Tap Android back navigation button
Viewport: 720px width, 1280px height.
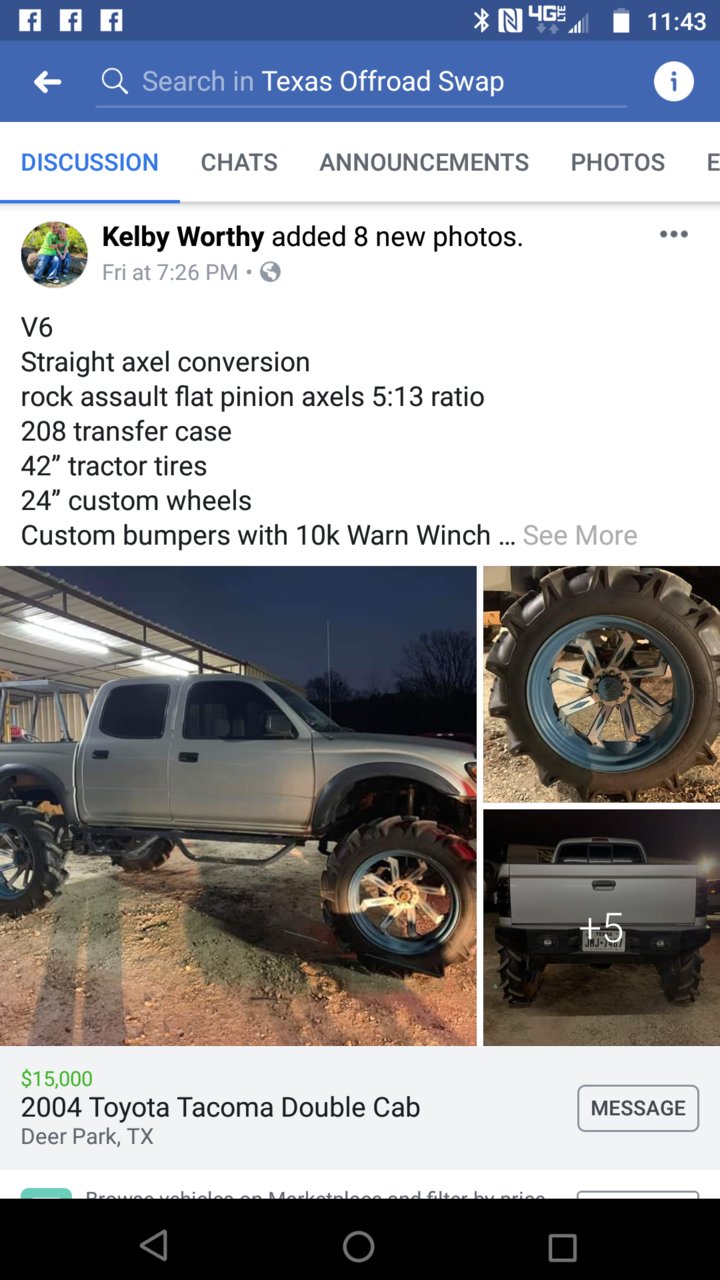click(154, 1245)
